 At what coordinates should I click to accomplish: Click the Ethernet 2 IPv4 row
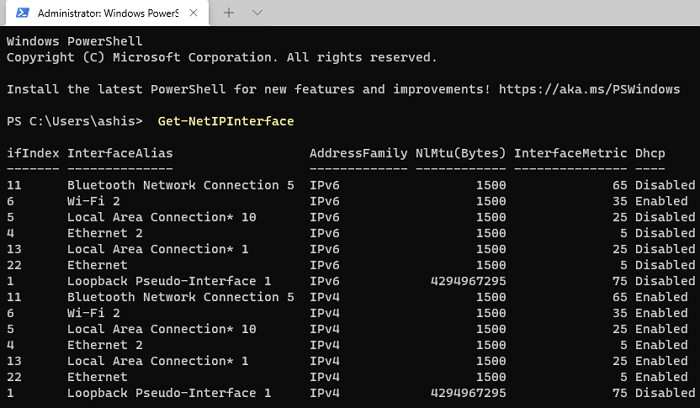350,345
